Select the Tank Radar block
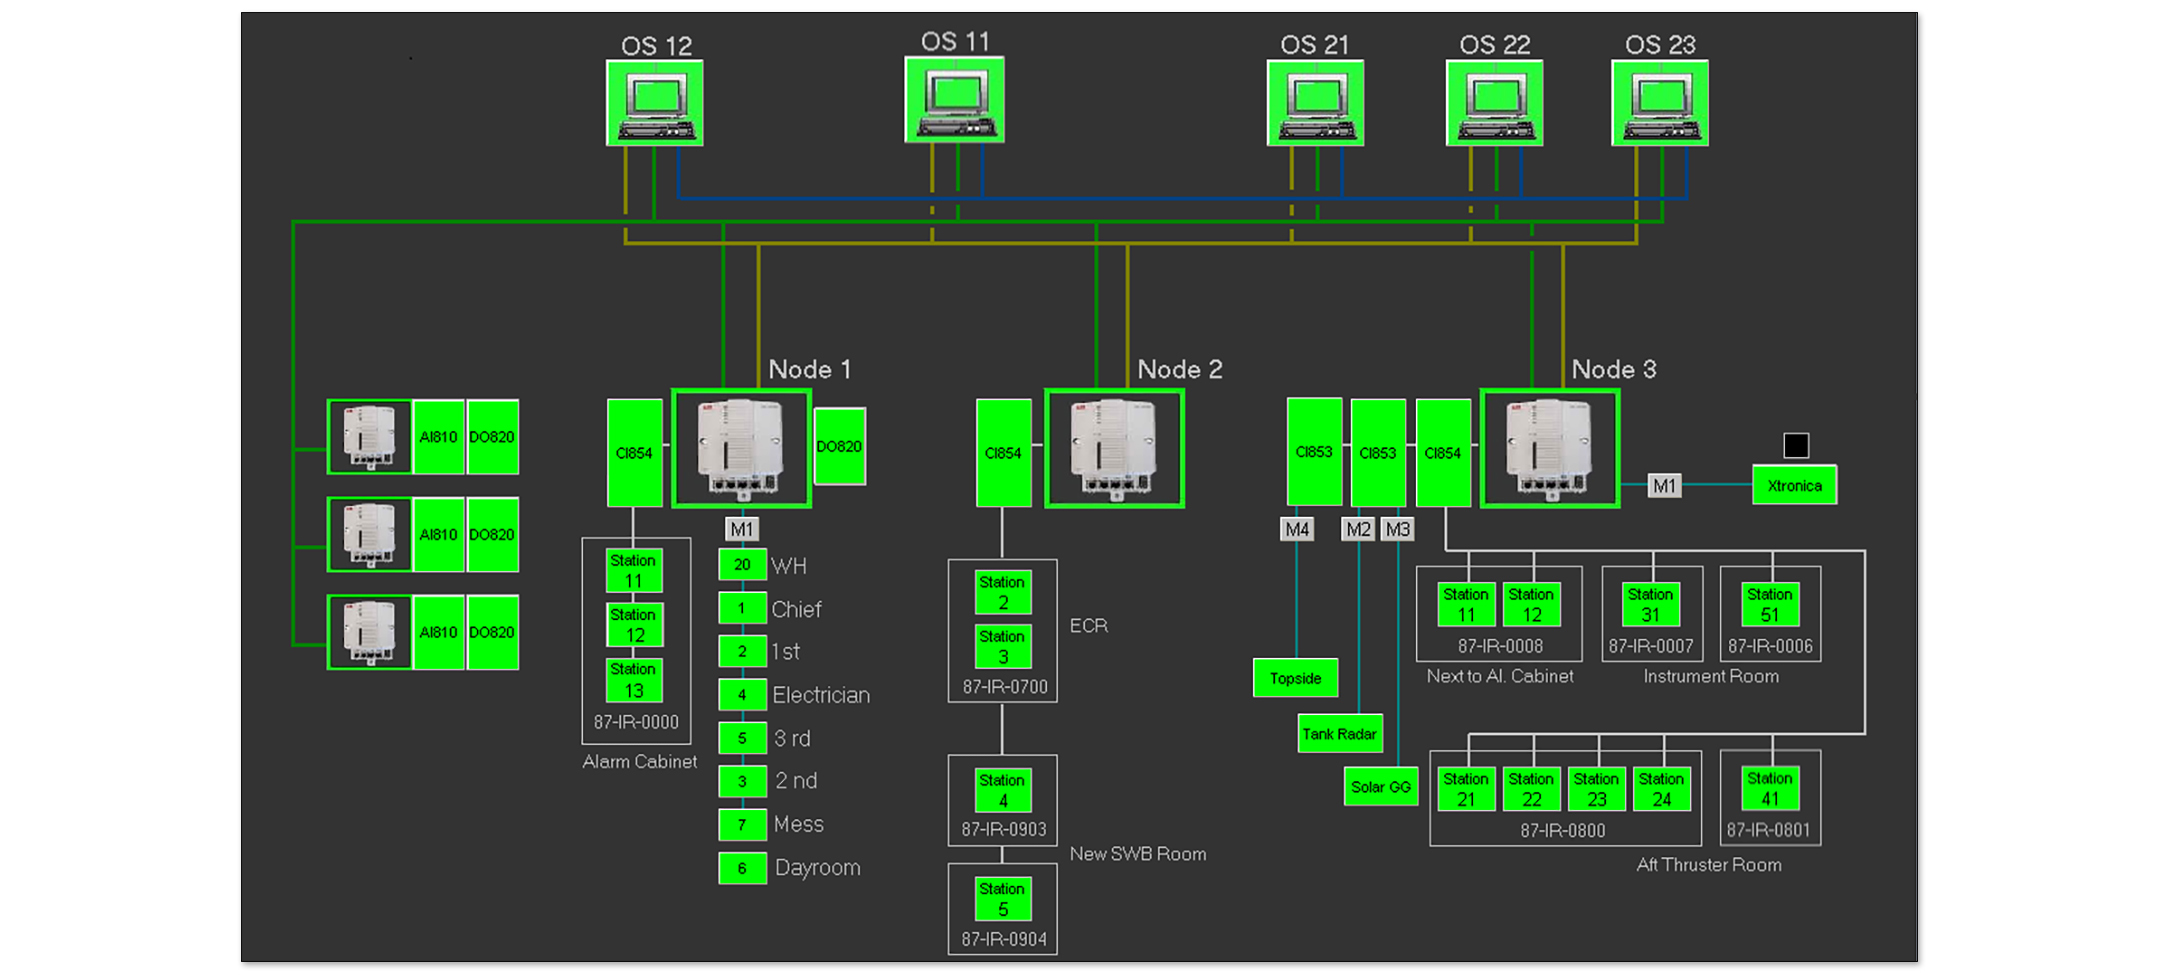 pyautogui.click(x=1339, y=734)
